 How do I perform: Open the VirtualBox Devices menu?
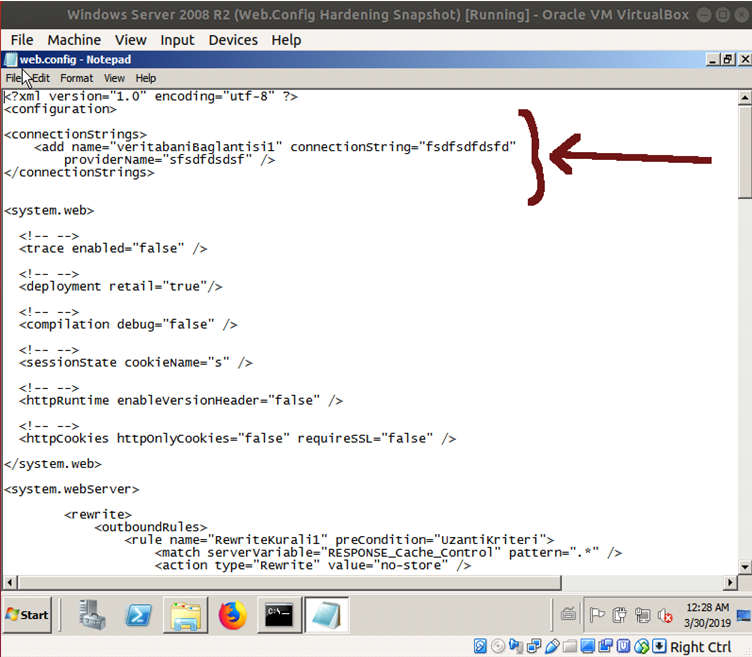tap(233, 40)
